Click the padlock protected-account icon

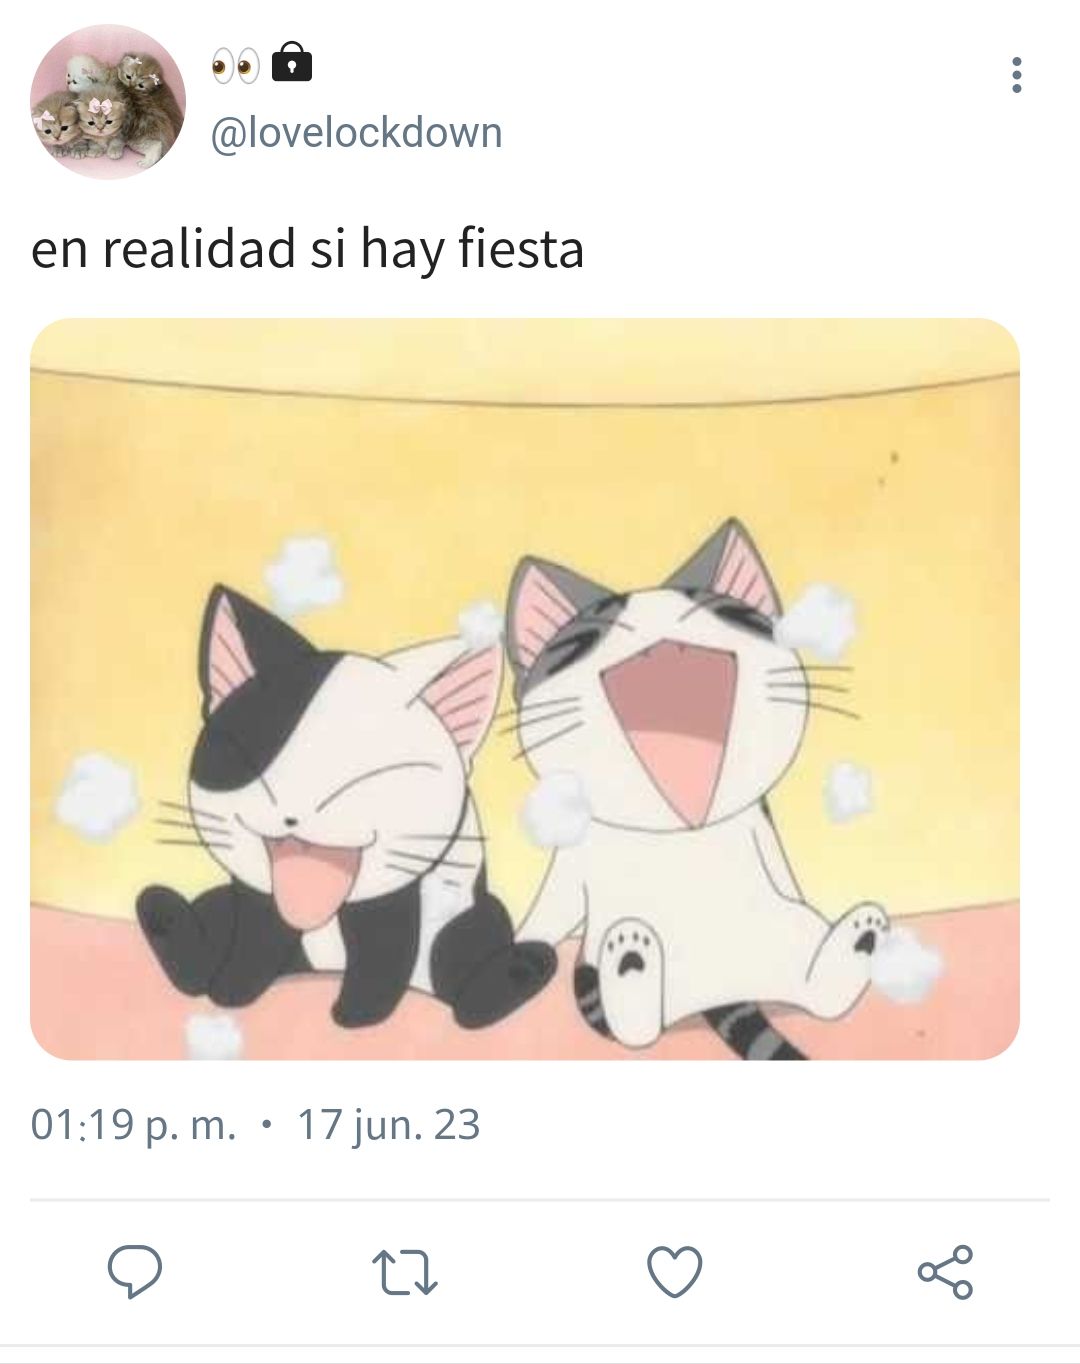click(x=293, y=61)
